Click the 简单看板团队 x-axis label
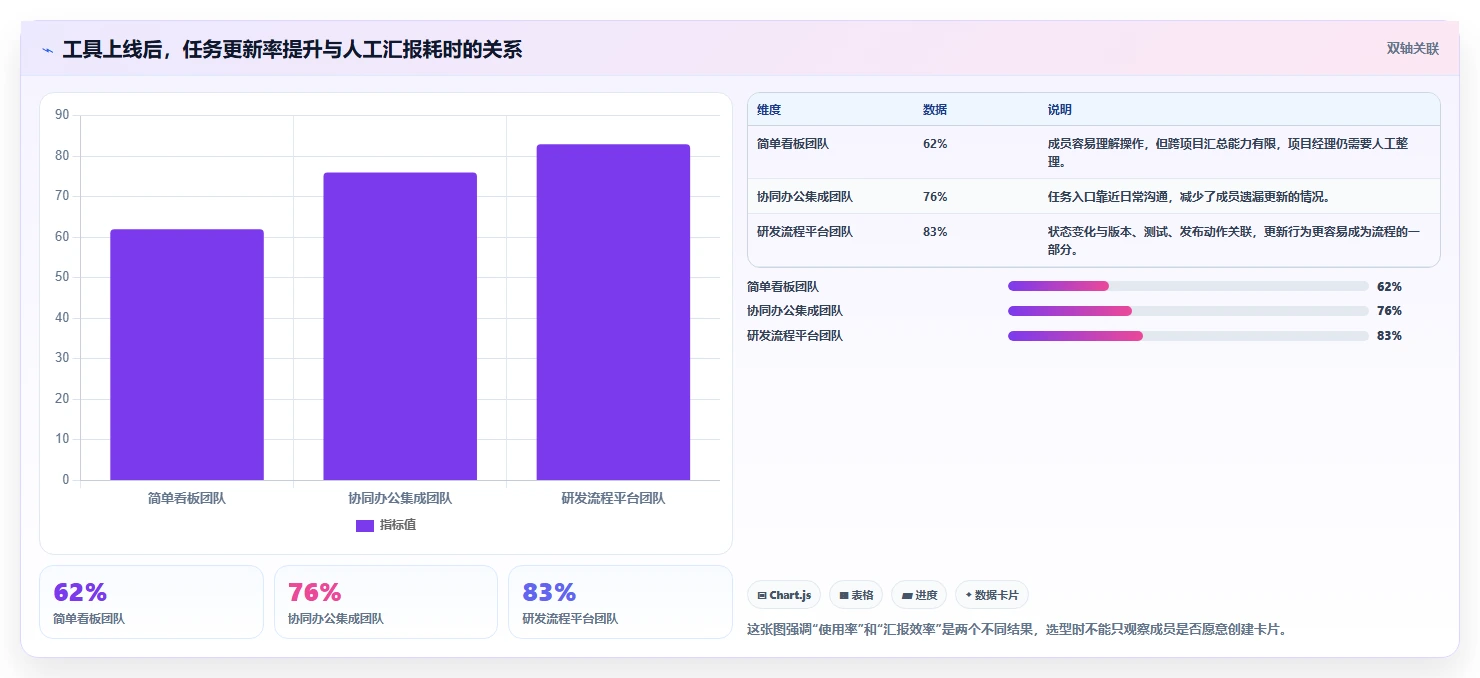The image size is (1480, 678). coord(187,498)
